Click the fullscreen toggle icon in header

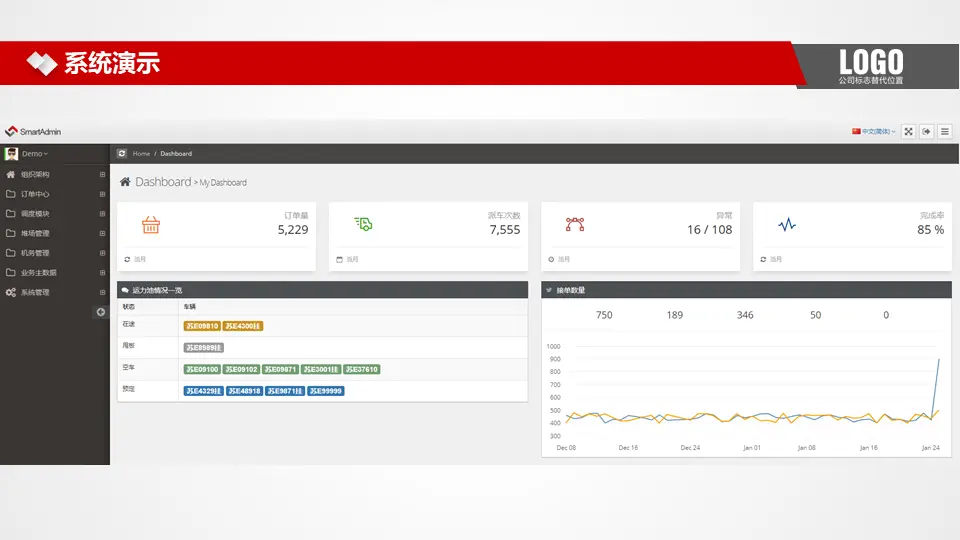(x=908, y=131)
